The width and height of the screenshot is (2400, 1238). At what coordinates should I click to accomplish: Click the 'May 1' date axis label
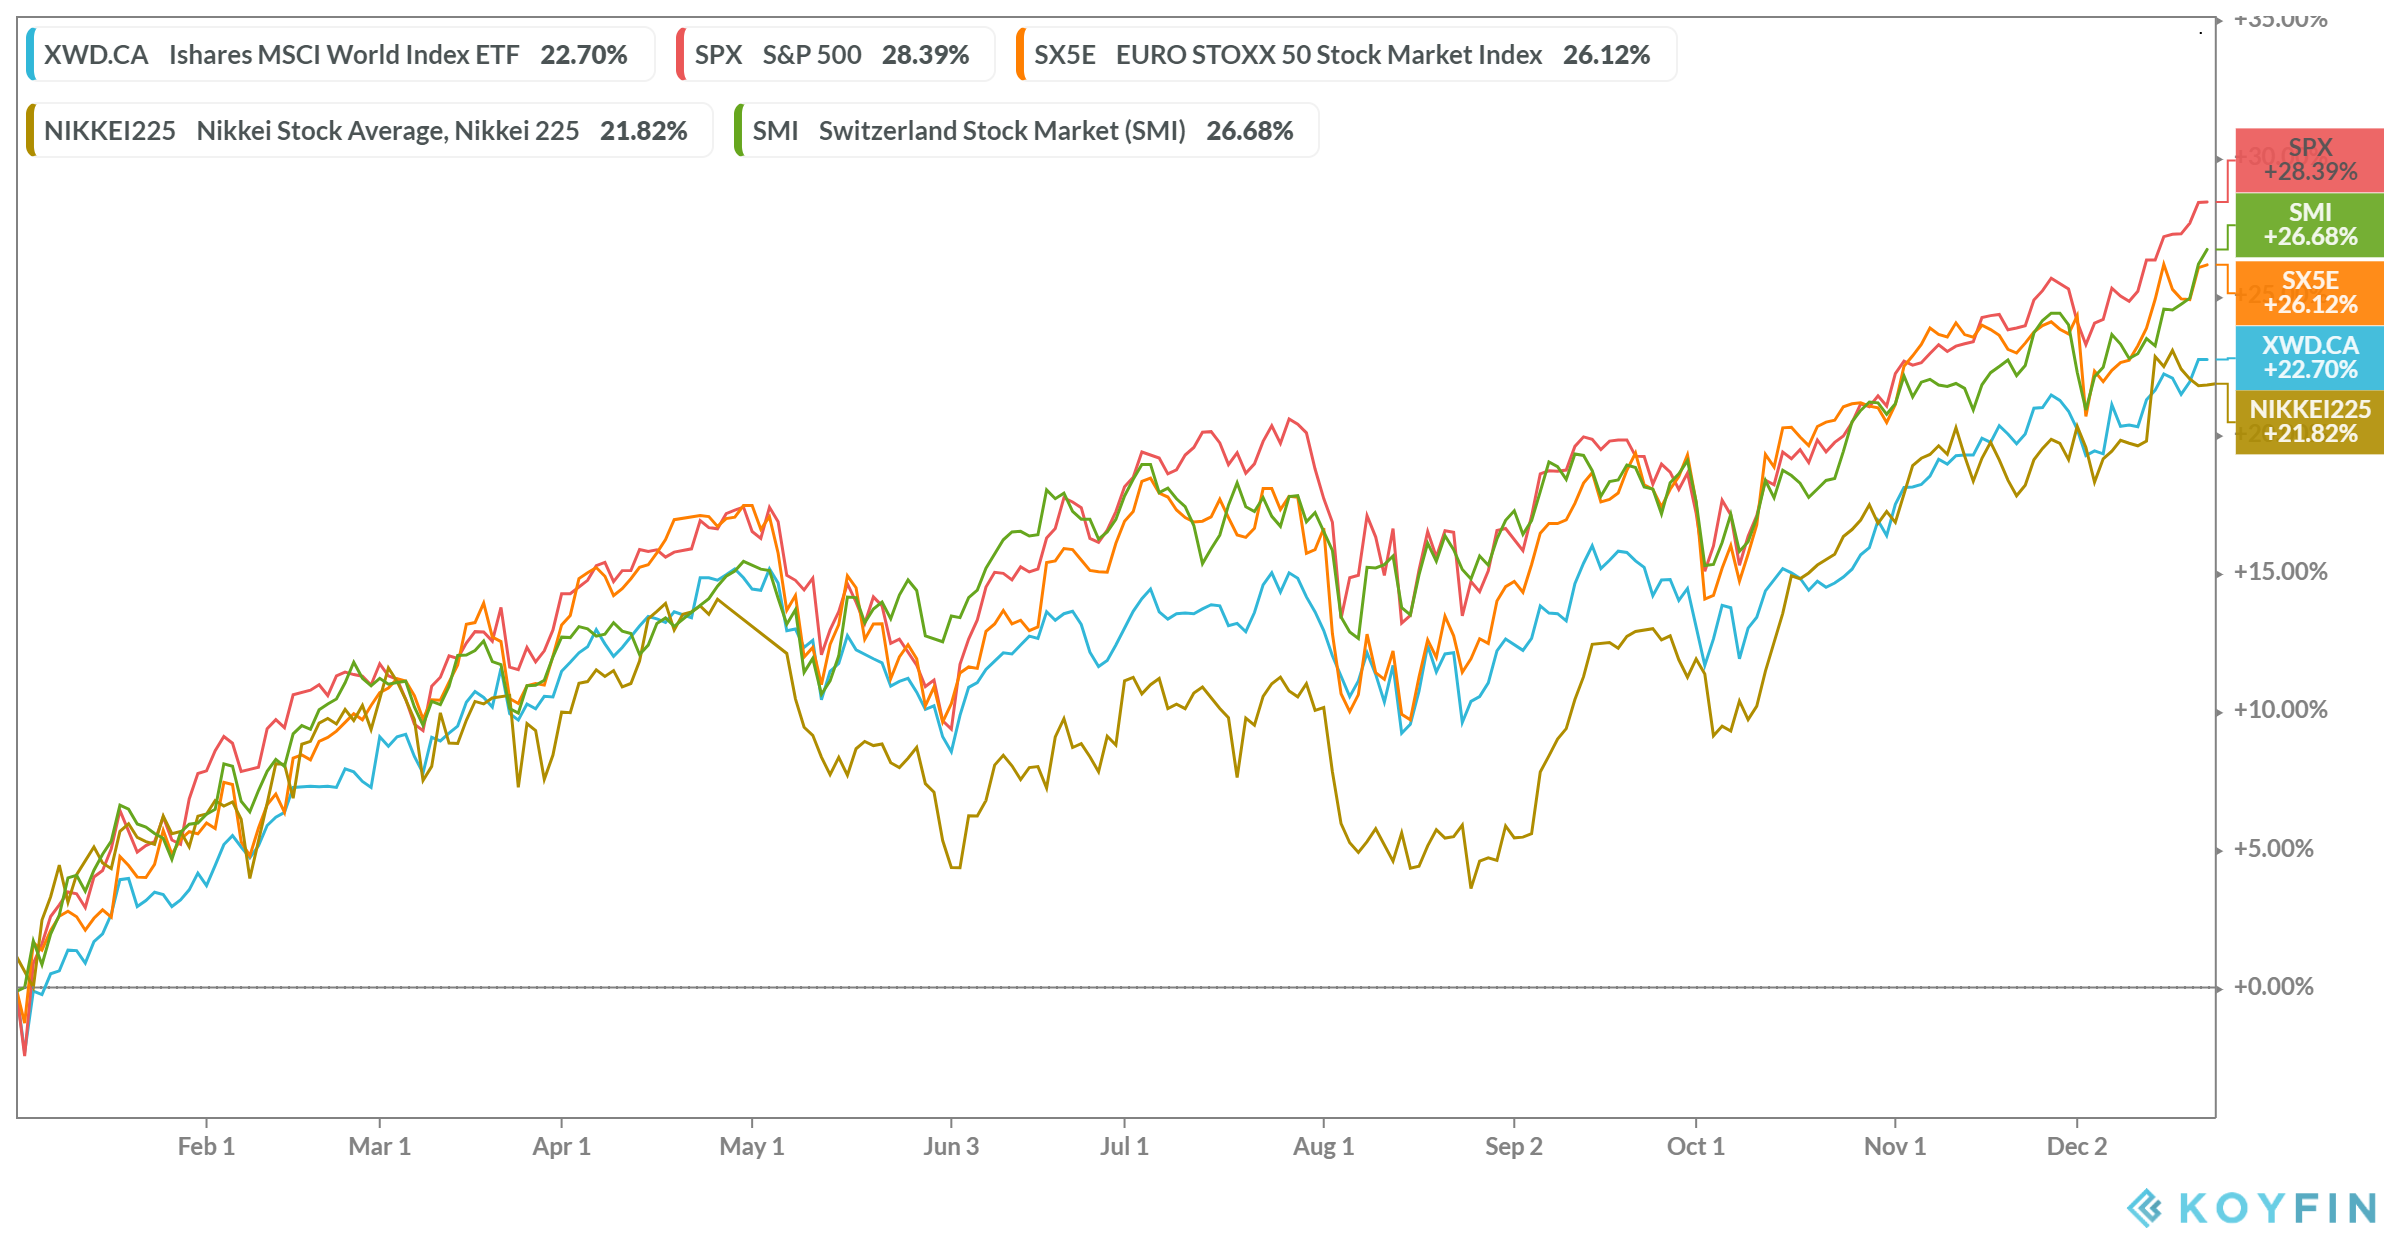pos(751,1146)
